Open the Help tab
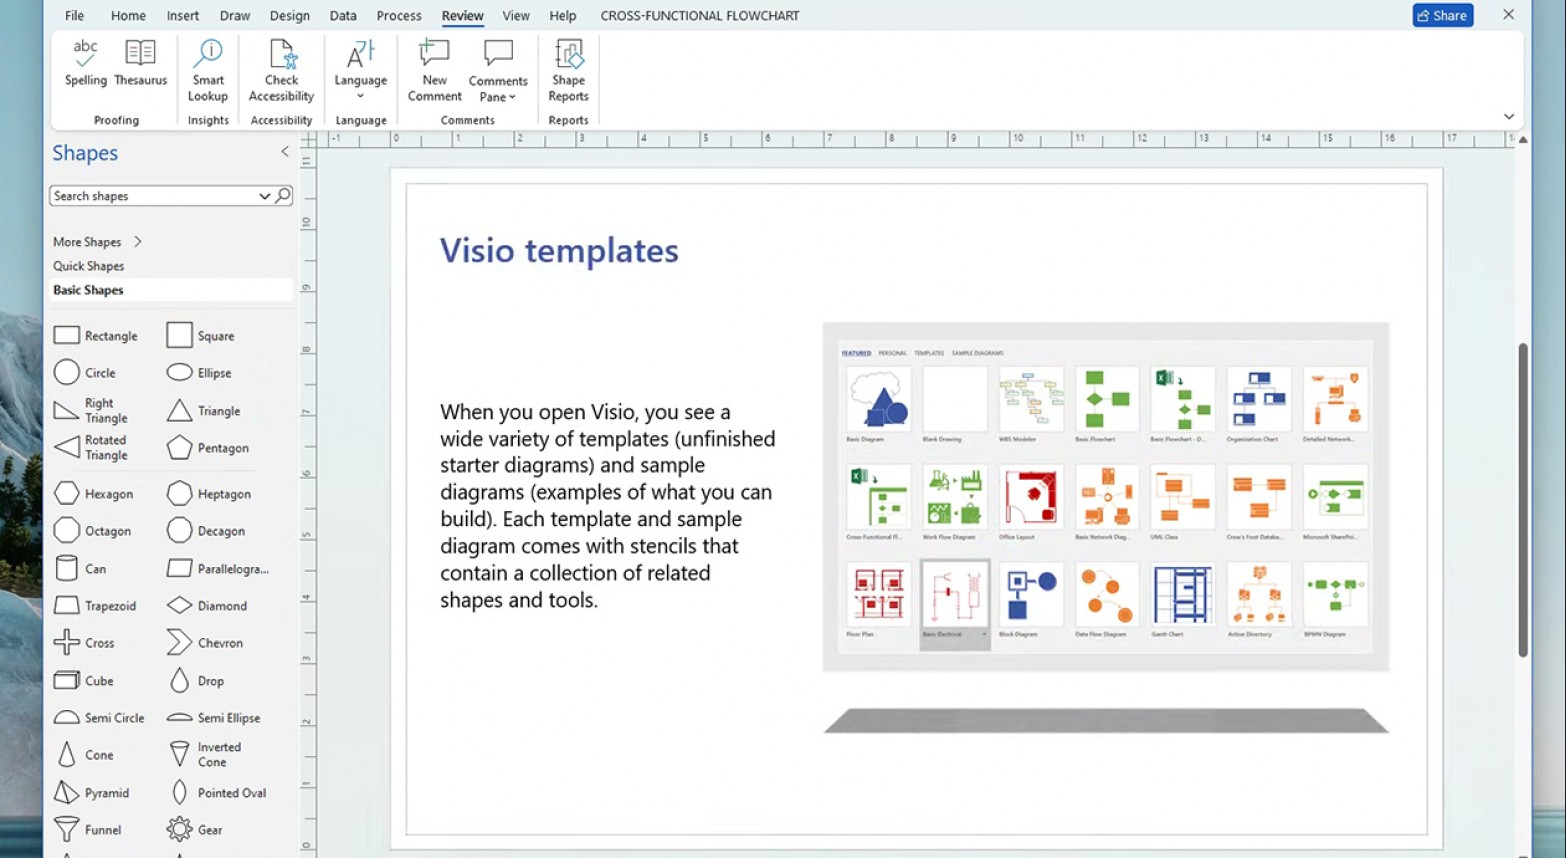Viewport: 1566px width, 858px height. coord(563,16)
